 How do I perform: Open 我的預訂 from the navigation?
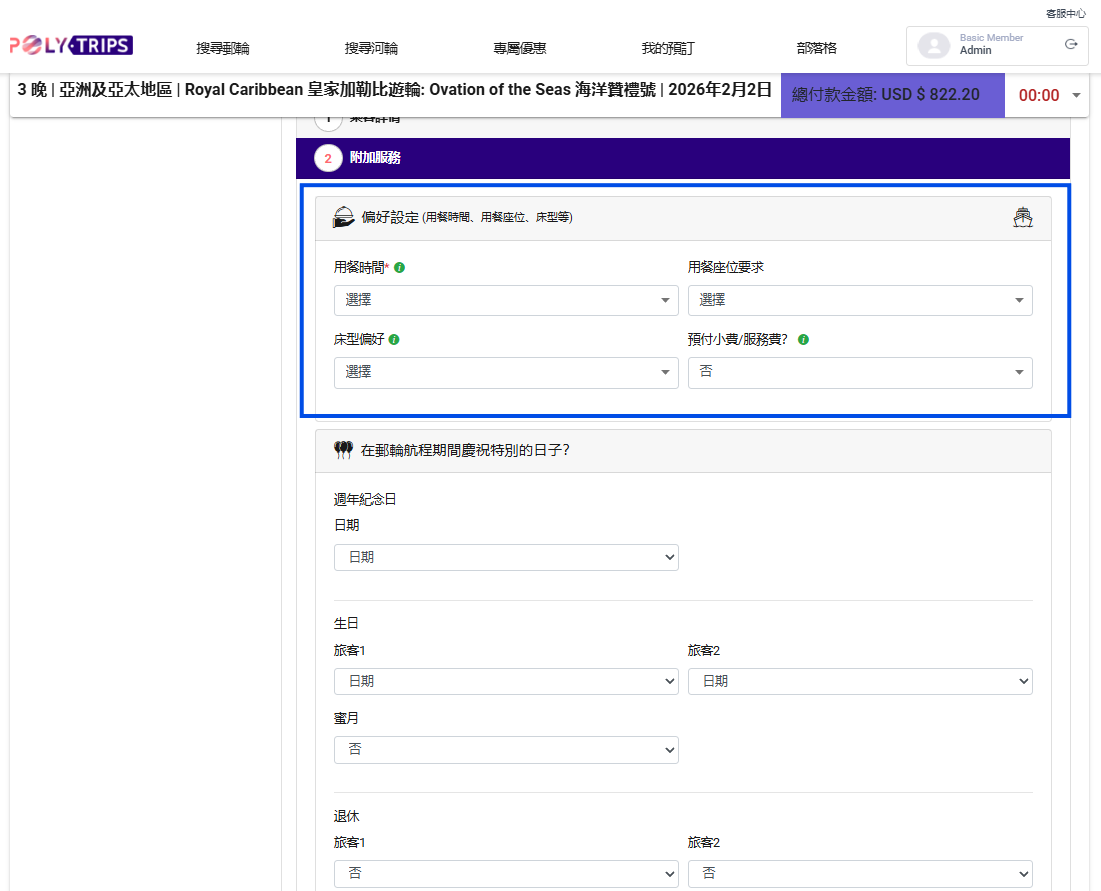click(668, 48)
